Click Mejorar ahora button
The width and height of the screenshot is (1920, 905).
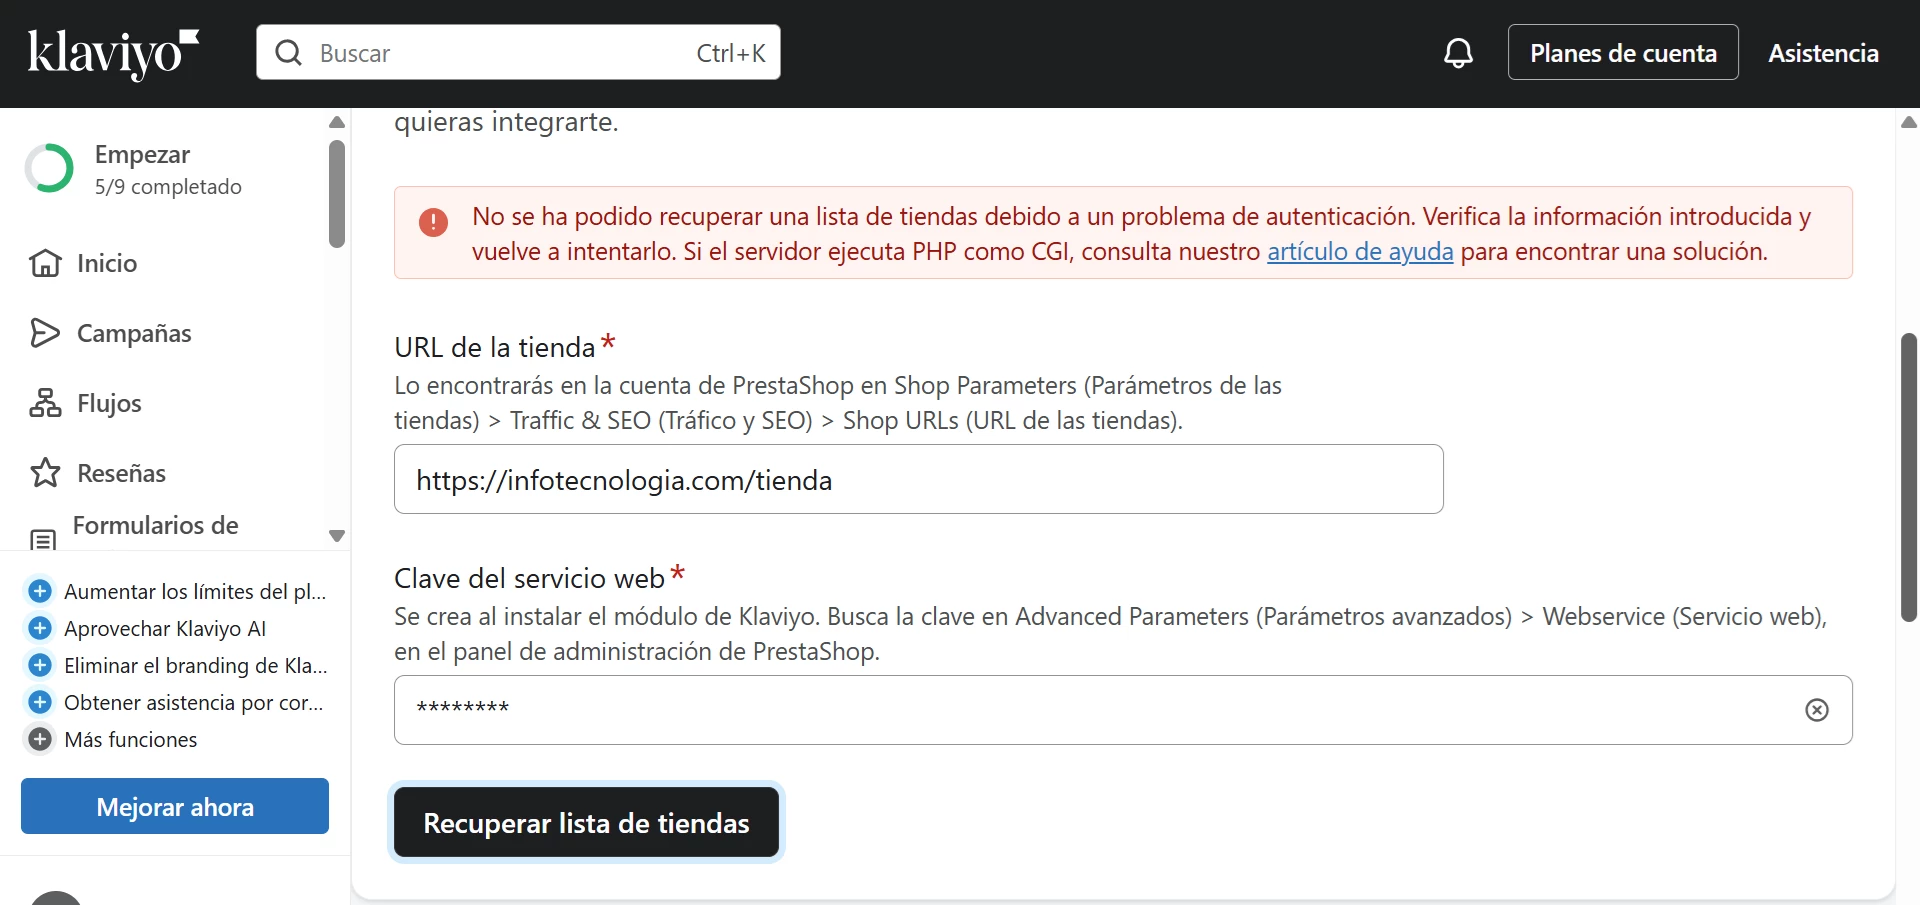click(x=175, y=806)
